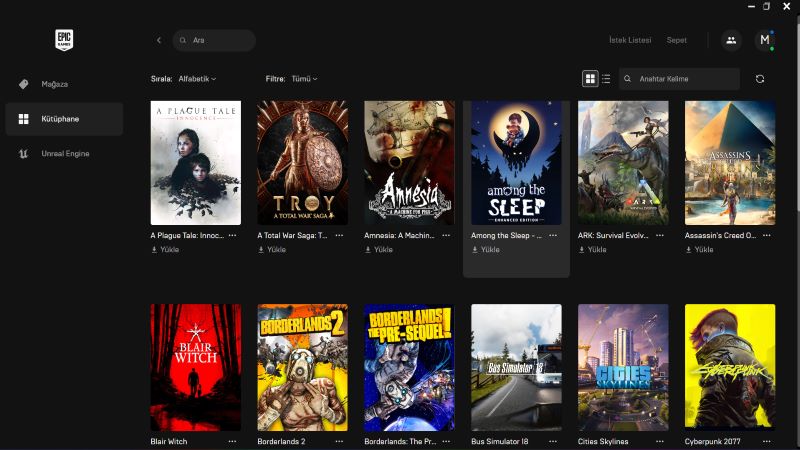Expand the Tümü filter dropdown
Viewport: 800px width, 450px height.
click(x=304, y=79)
